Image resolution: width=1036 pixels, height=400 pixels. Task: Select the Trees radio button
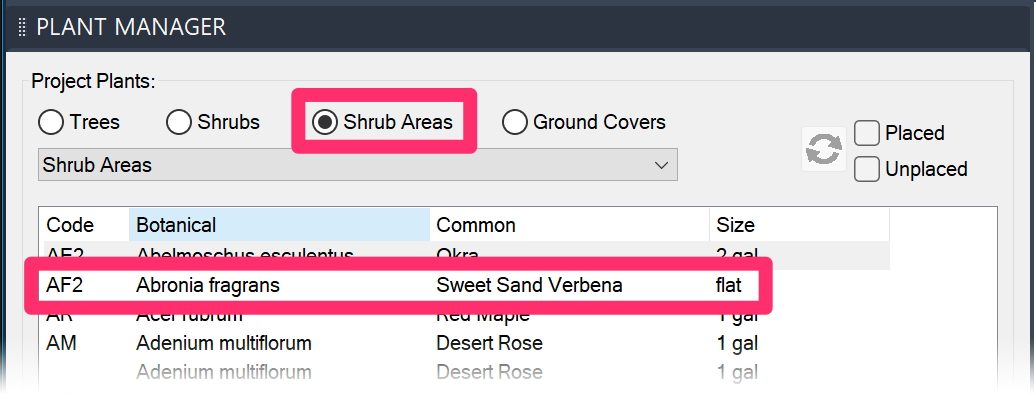click(79, 122)
